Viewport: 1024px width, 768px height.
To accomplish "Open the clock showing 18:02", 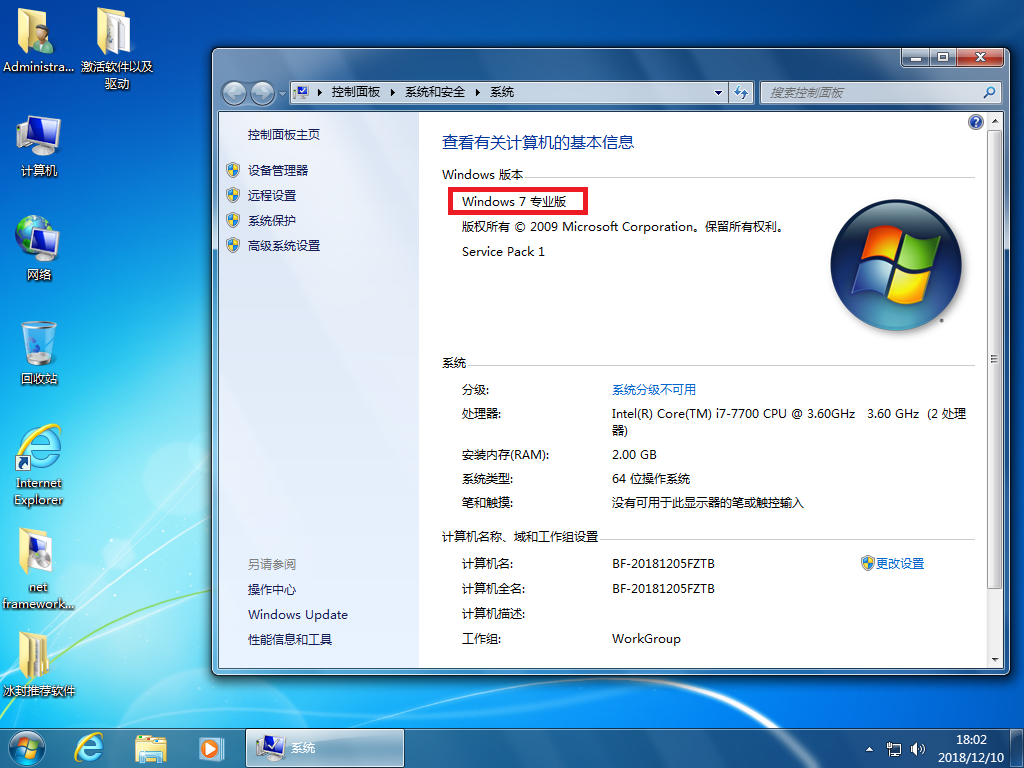I will point(971,748).
